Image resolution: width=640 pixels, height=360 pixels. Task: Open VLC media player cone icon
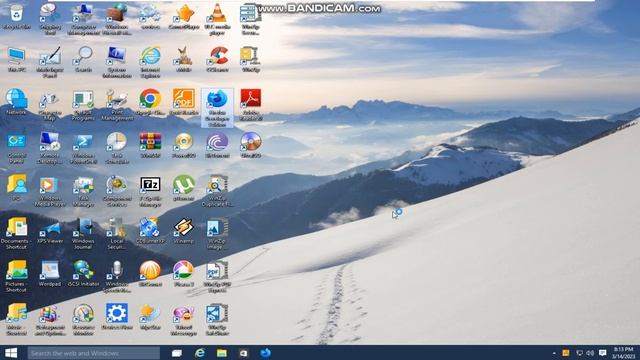(x=217, y=19)
